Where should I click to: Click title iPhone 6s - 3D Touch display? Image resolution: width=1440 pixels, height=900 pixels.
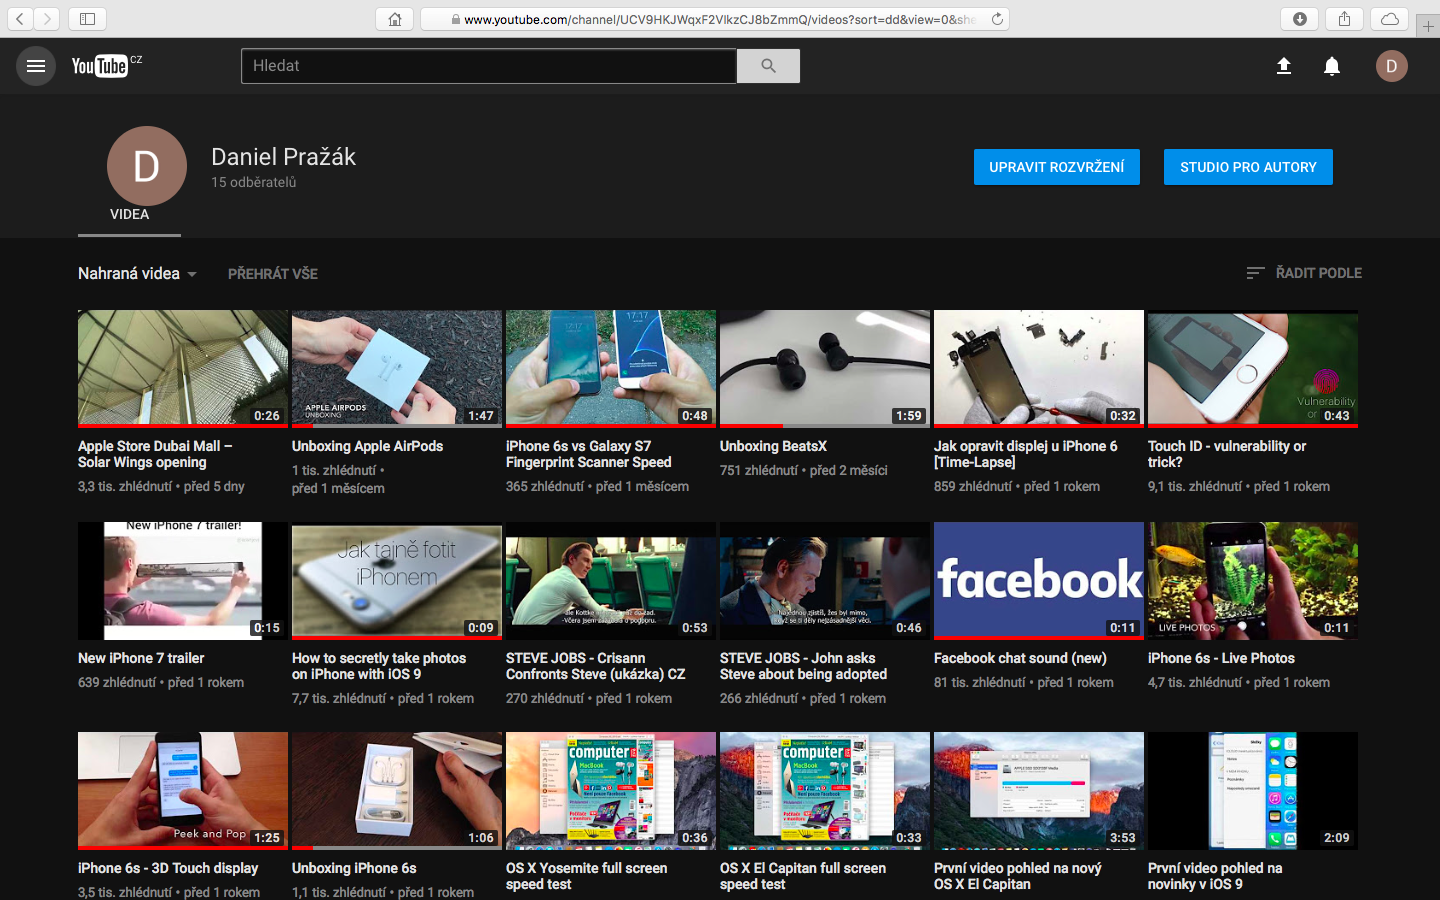[x=168, y=868]
